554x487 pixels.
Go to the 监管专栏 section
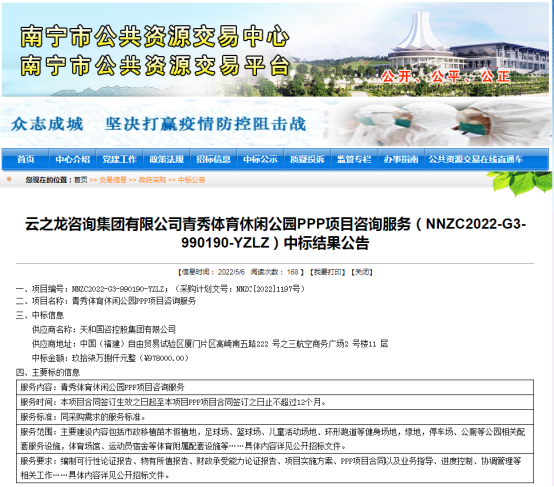point(354,159)
